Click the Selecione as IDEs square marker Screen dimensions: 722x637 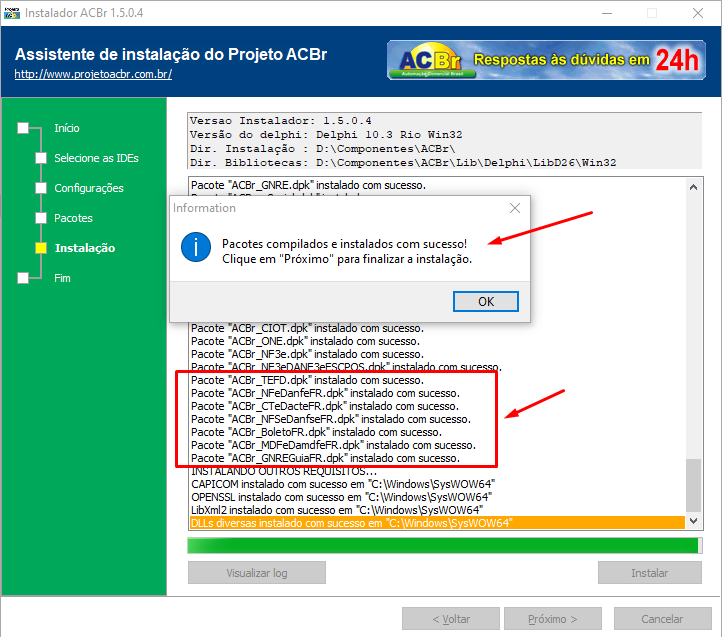pos(41,158)
